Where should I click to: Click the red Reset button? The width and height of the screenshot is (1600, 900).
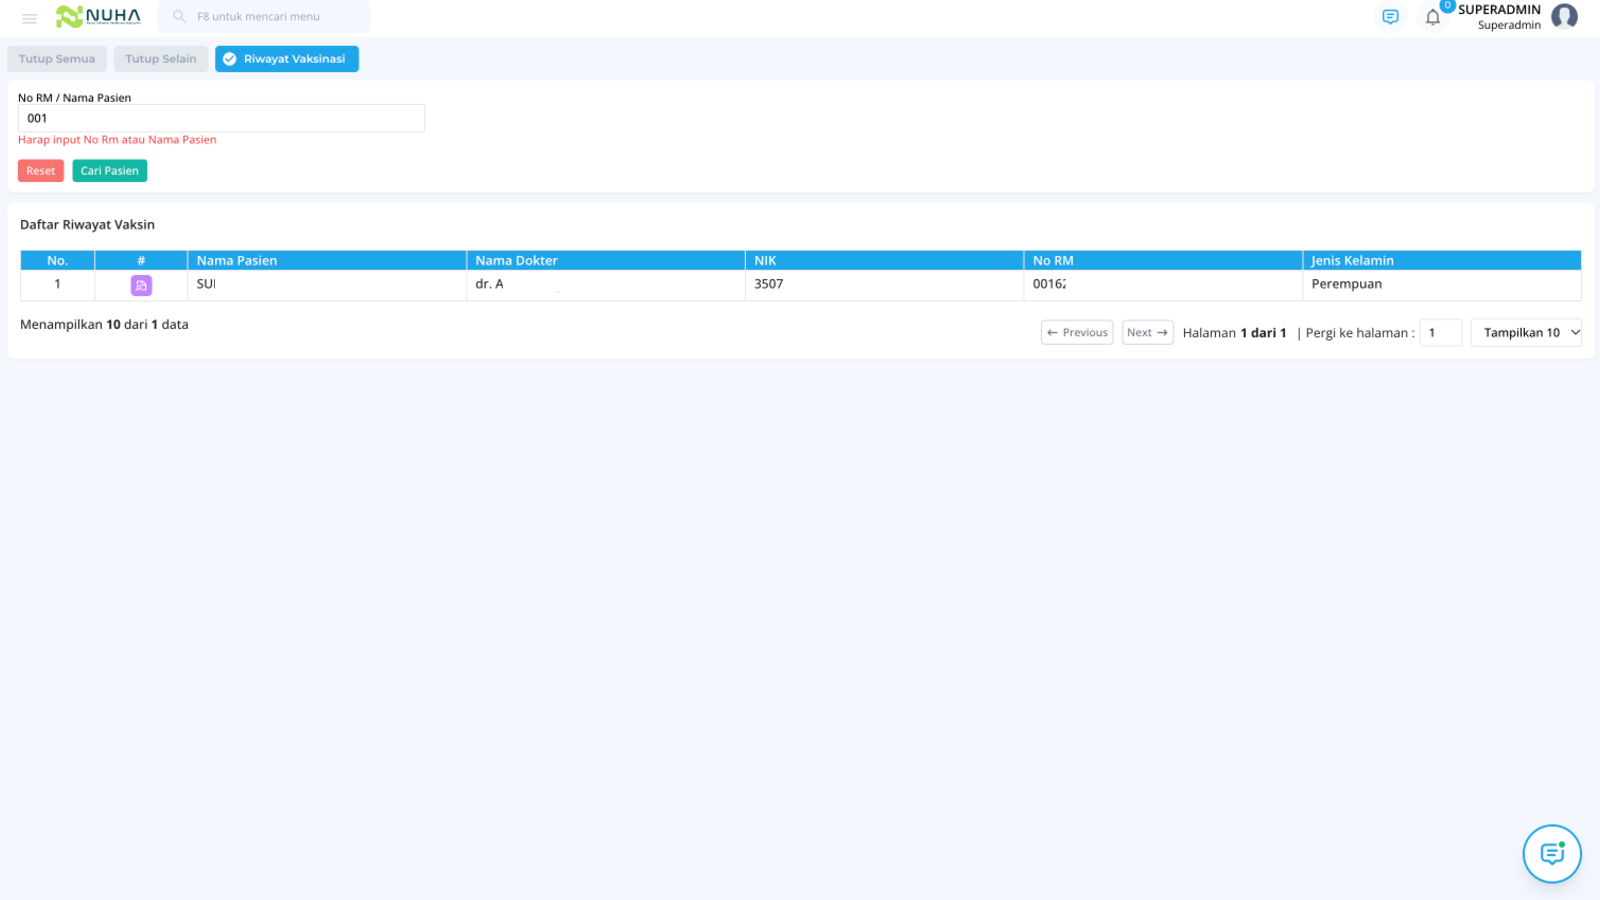point(41,171)
